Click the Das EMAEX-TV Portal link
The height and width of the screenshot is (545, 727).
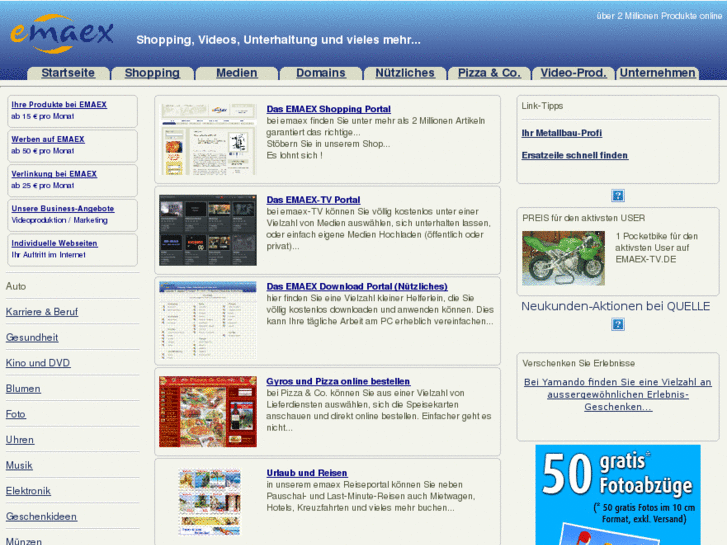[x=313, y=200]
